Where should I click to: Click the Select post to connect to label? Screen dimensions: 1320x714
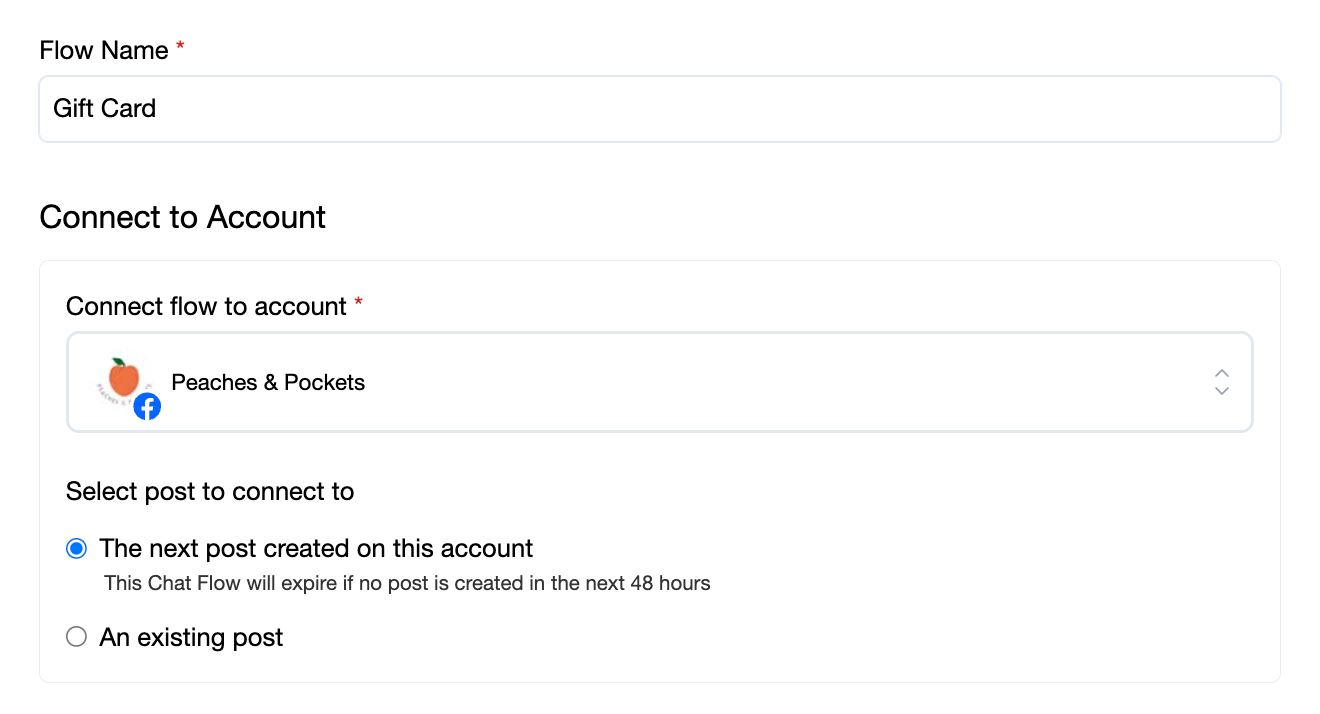[210, 491]
